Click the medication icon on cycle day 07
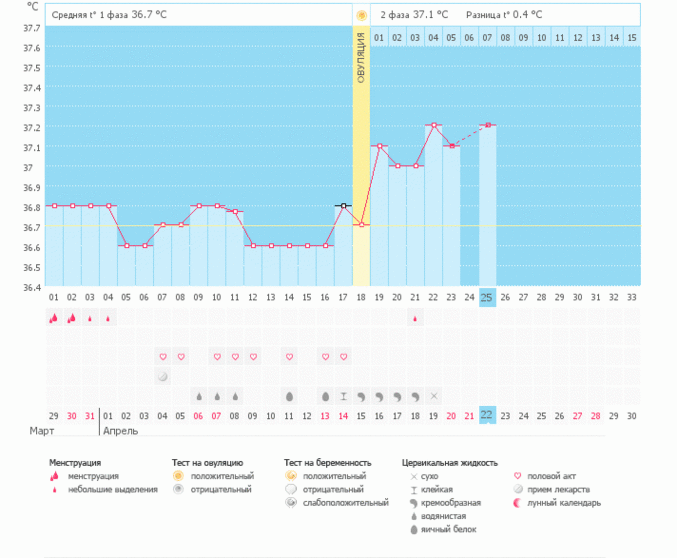Image resolution: width=677 pixels, height=558 pixels. coord(162,376)
